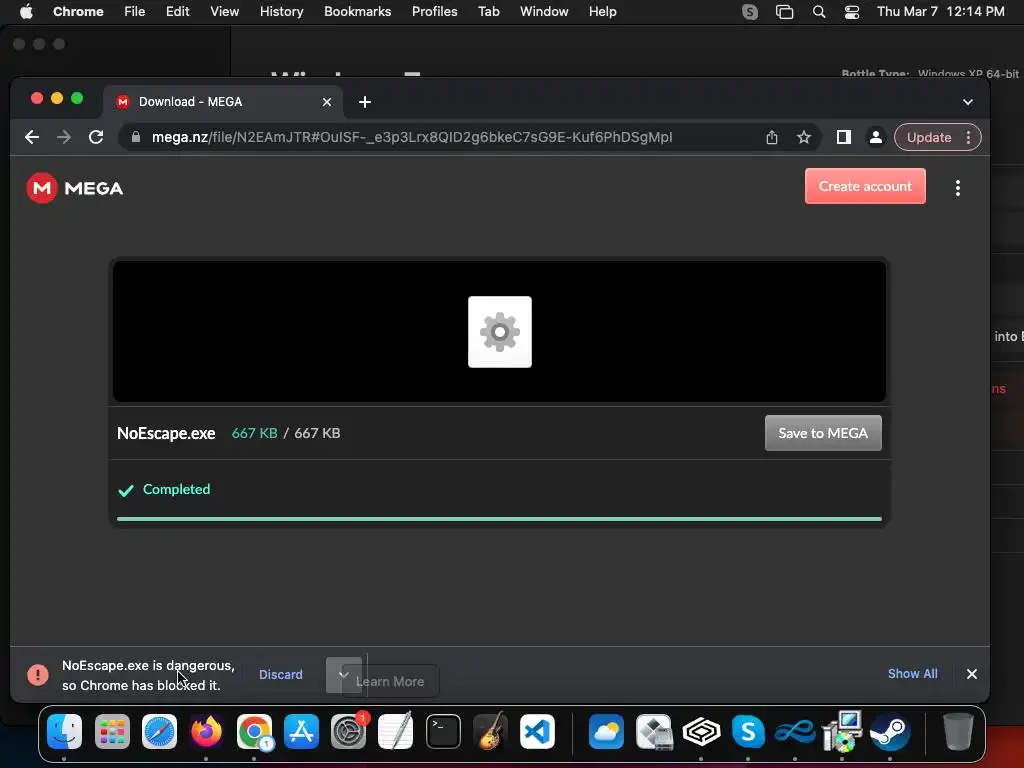Image resolution: width=1024 pixels, height=768 pixels.
Task: Click the screen mirroring menu bar icon
Action: click(784, 12)
